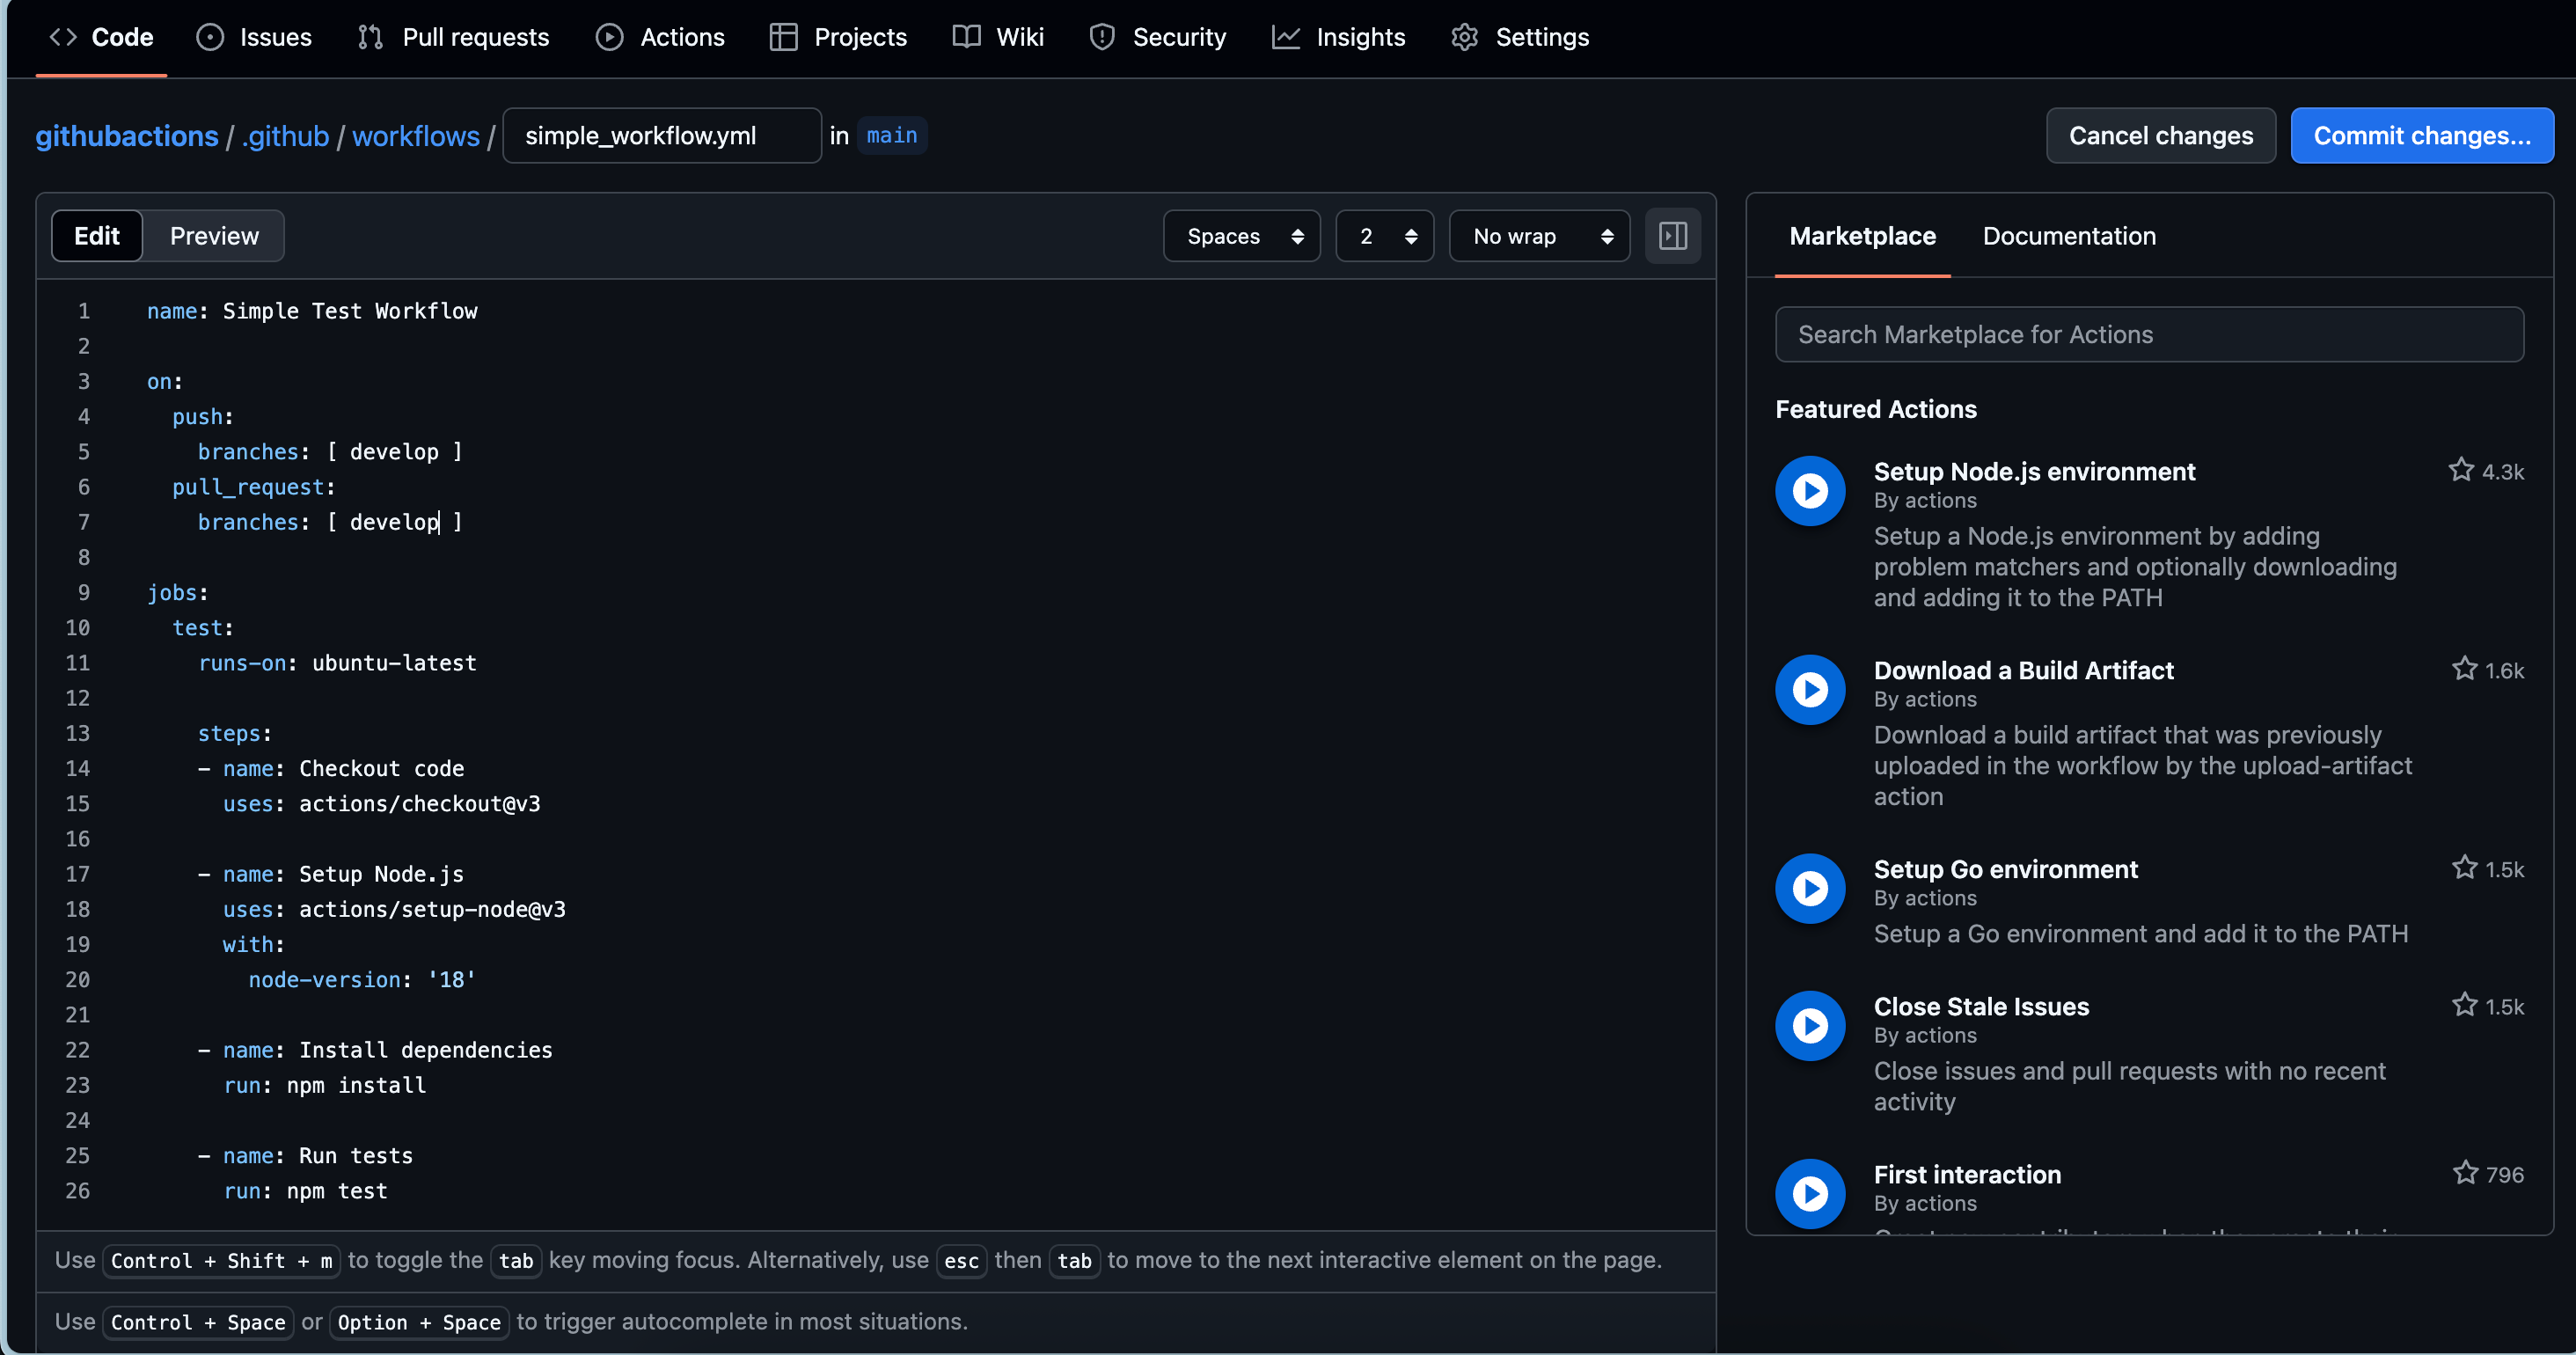Screen dimensions: 2576x1355
Task: Open the workflows breadcrumb link
Action: tap(415, 136)
